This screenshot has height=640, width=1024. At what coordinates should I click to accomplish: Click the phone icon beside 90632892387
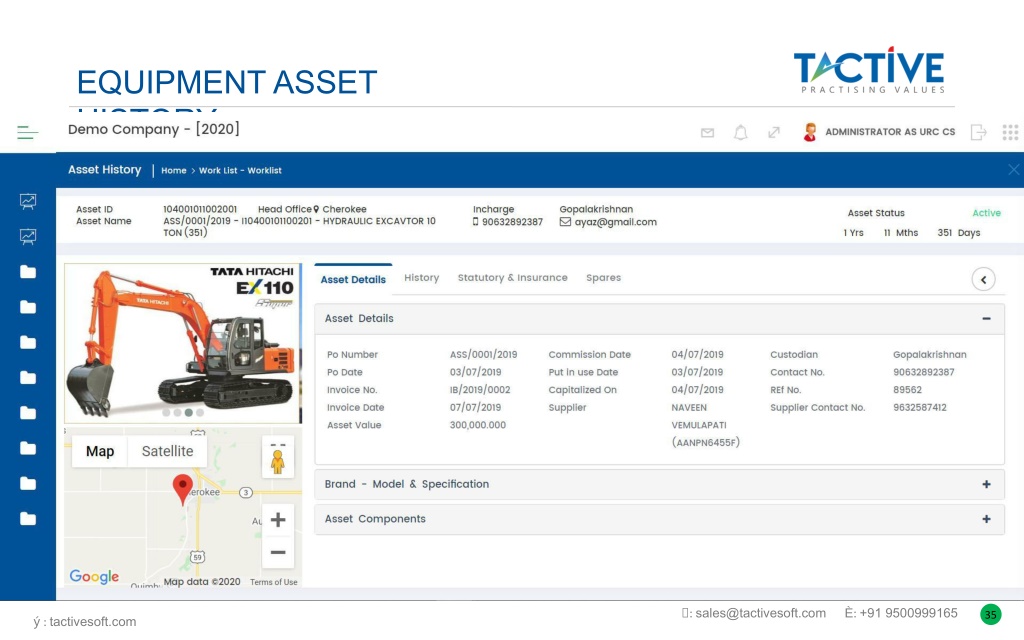(x=475, y=222)
